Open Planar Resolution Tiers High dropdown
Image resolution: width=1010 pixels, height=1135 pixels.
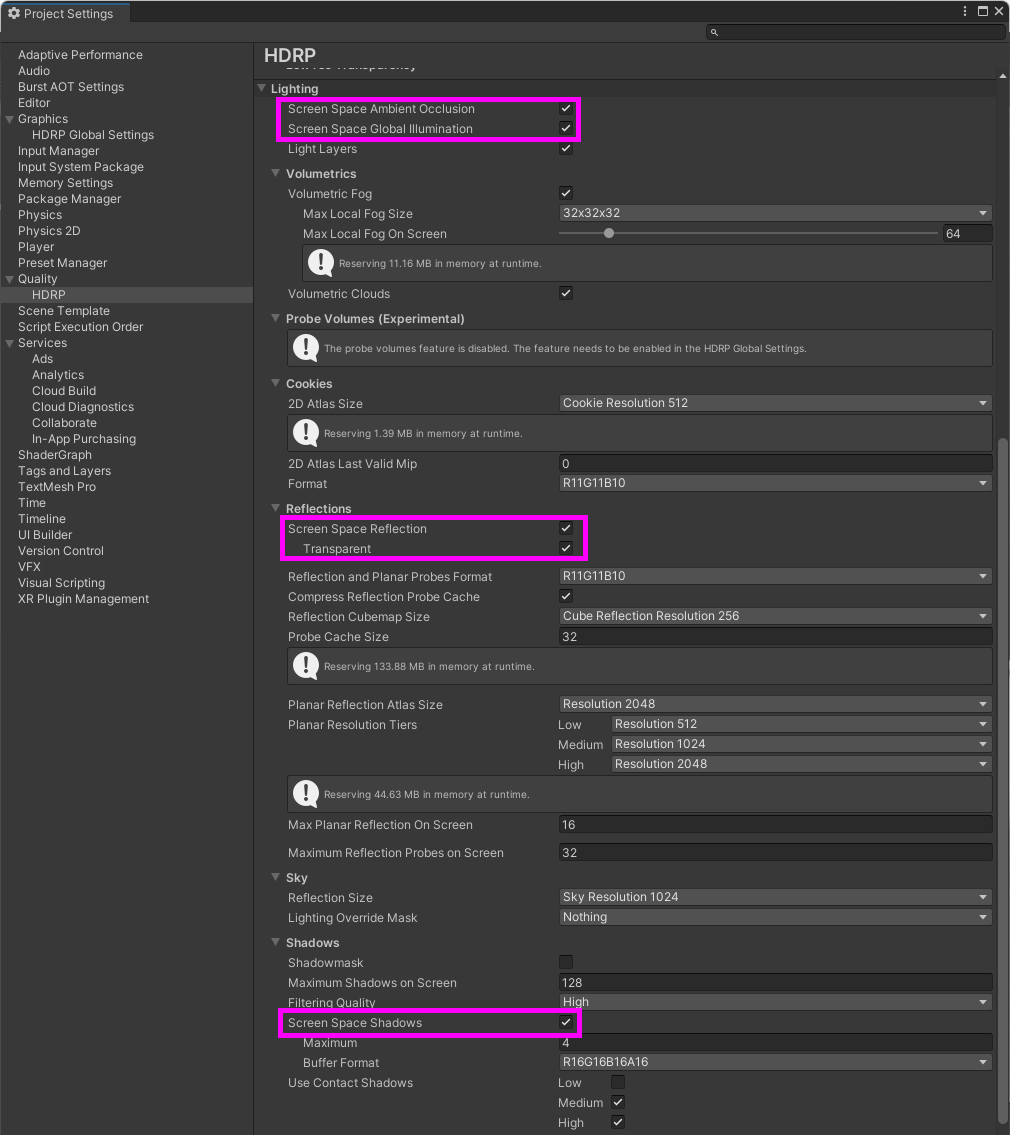click(801, 764)
